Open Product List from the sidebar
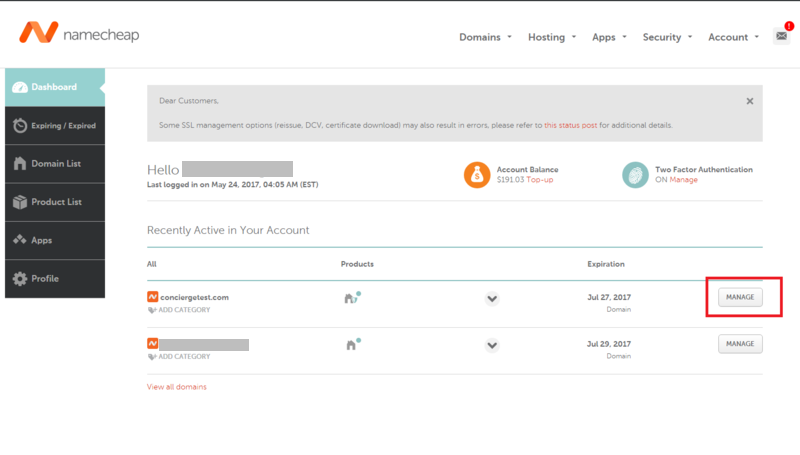The image size is (800, 455). tap(55, 202)
